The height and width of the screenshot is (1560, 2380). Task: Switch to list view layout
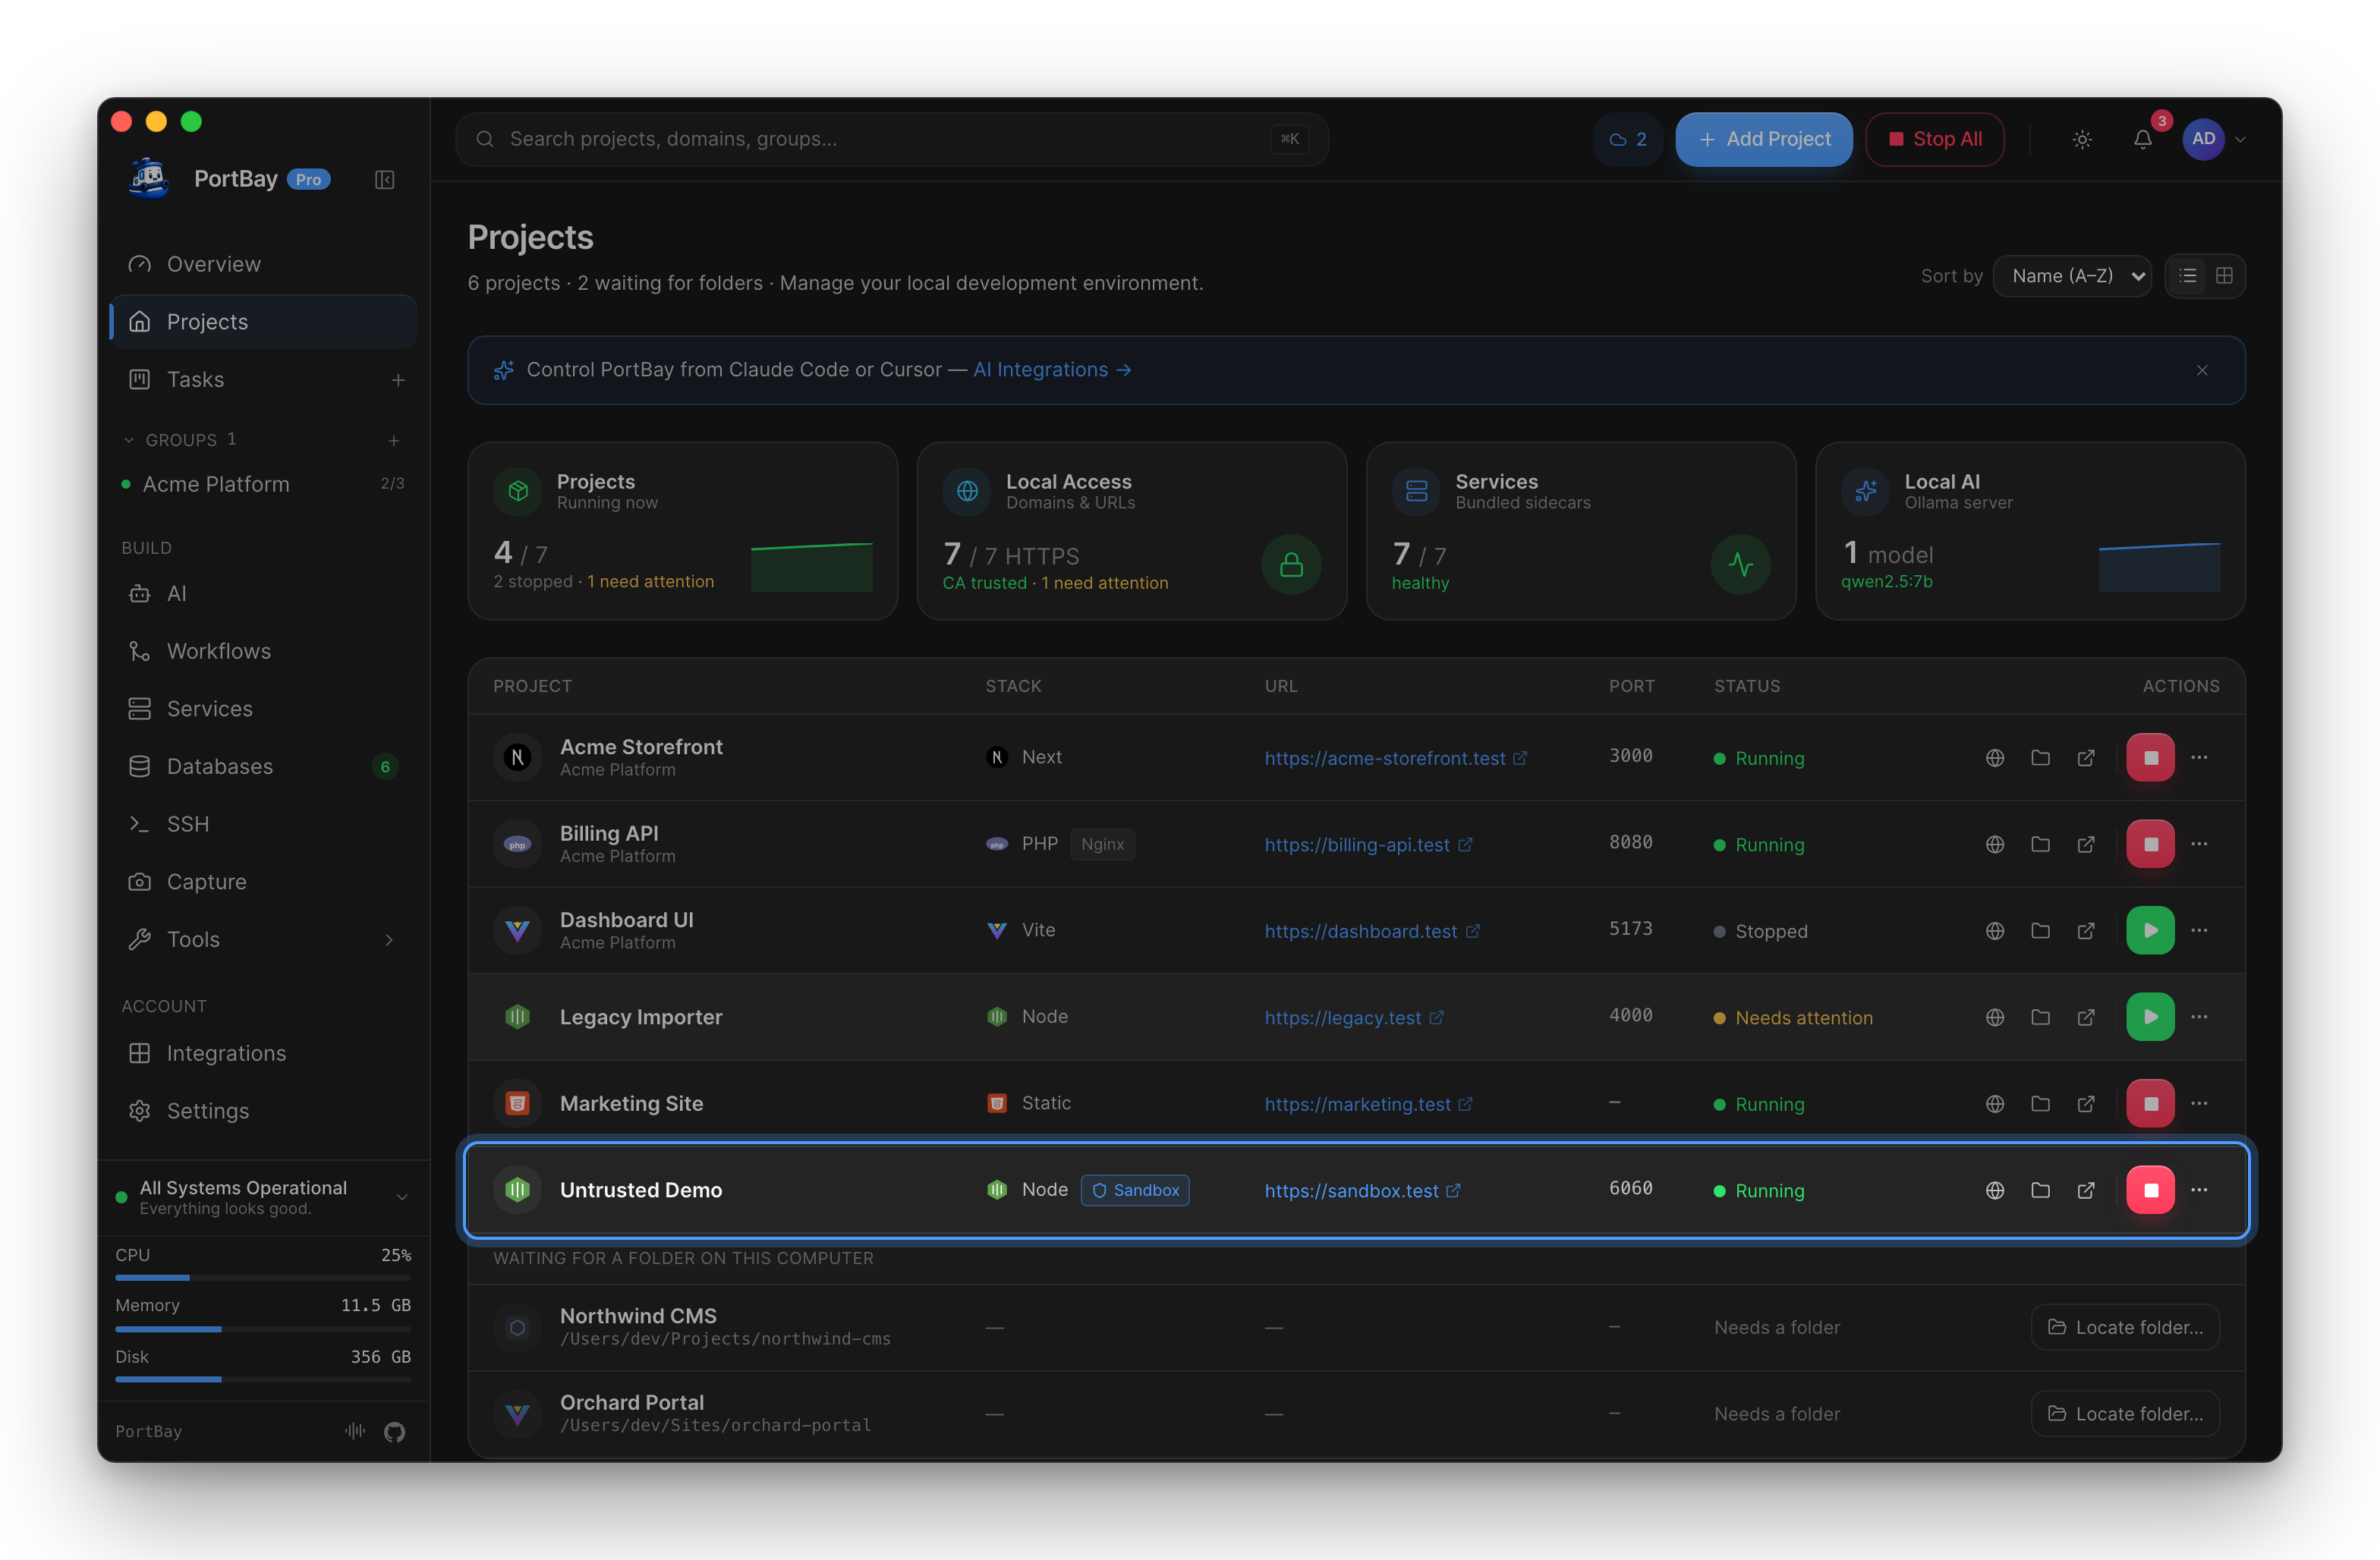(x=2188, y=275)
